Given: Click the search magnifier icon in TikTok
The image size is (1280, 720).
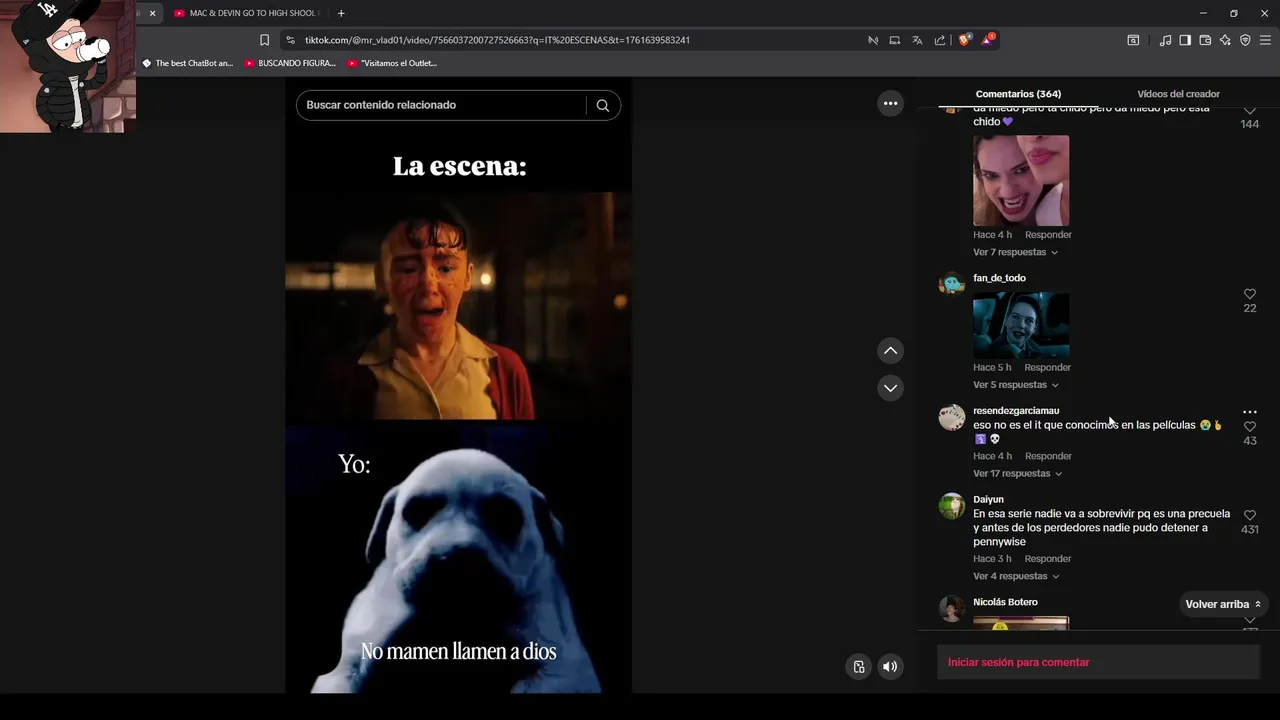Looking at the screenshot, I should click(x=602, y=105).
